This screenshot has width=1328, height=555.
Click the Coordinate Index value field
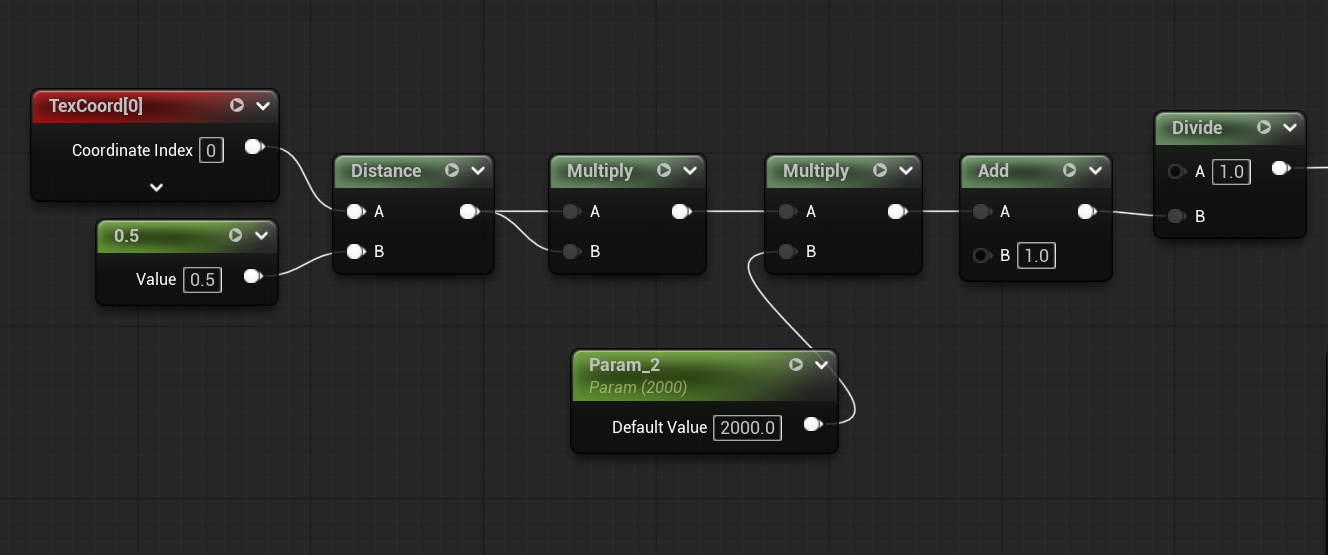[211, 150]
